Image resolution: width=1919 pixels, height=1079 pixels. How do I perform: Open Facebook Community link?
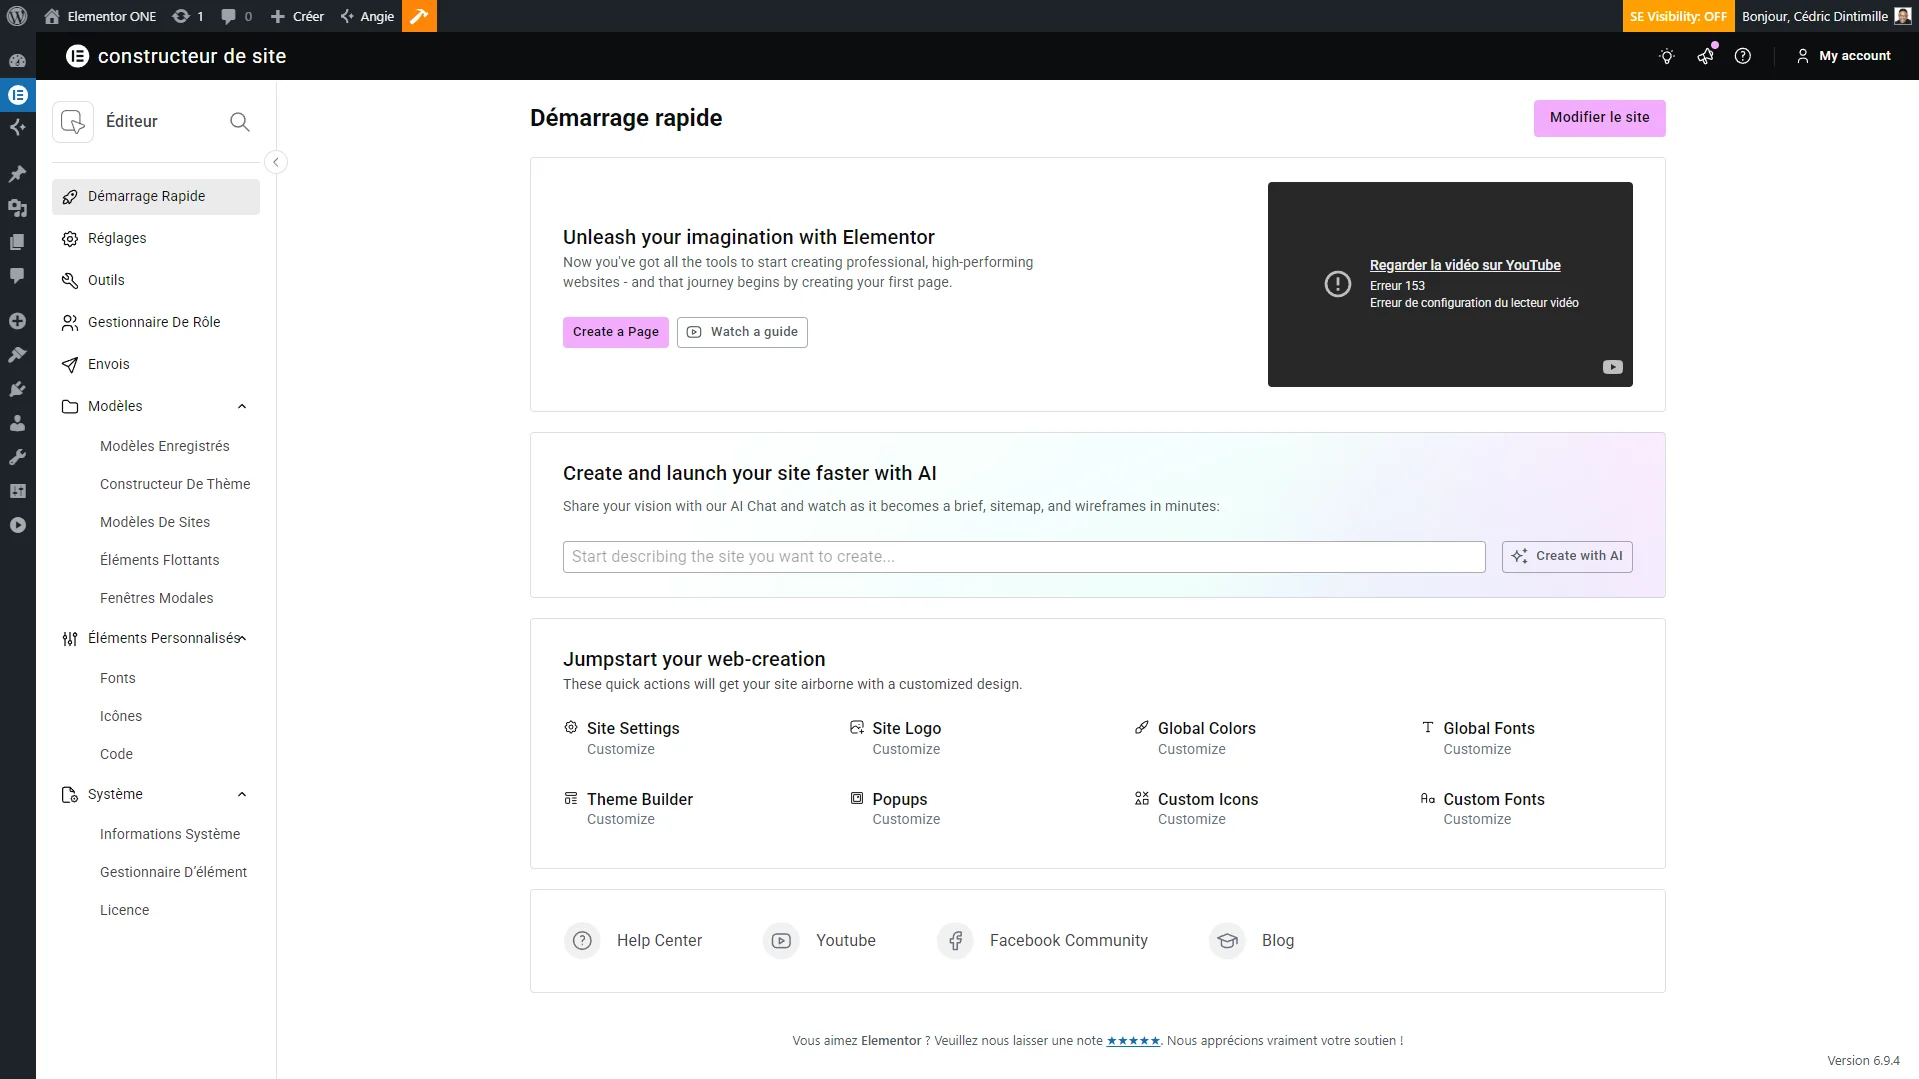pyautogui.click(x=1043, y=941)
